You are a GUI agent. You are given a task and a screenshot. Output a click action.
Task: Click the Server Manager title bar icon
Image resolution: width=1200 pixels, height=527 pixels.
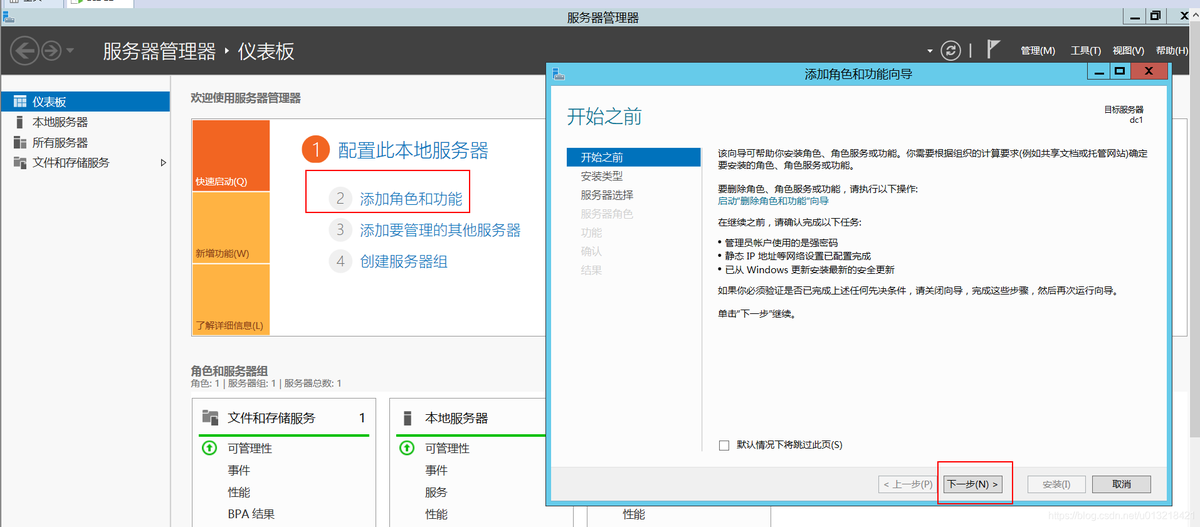pyautogui.click(x=10, y=17)
